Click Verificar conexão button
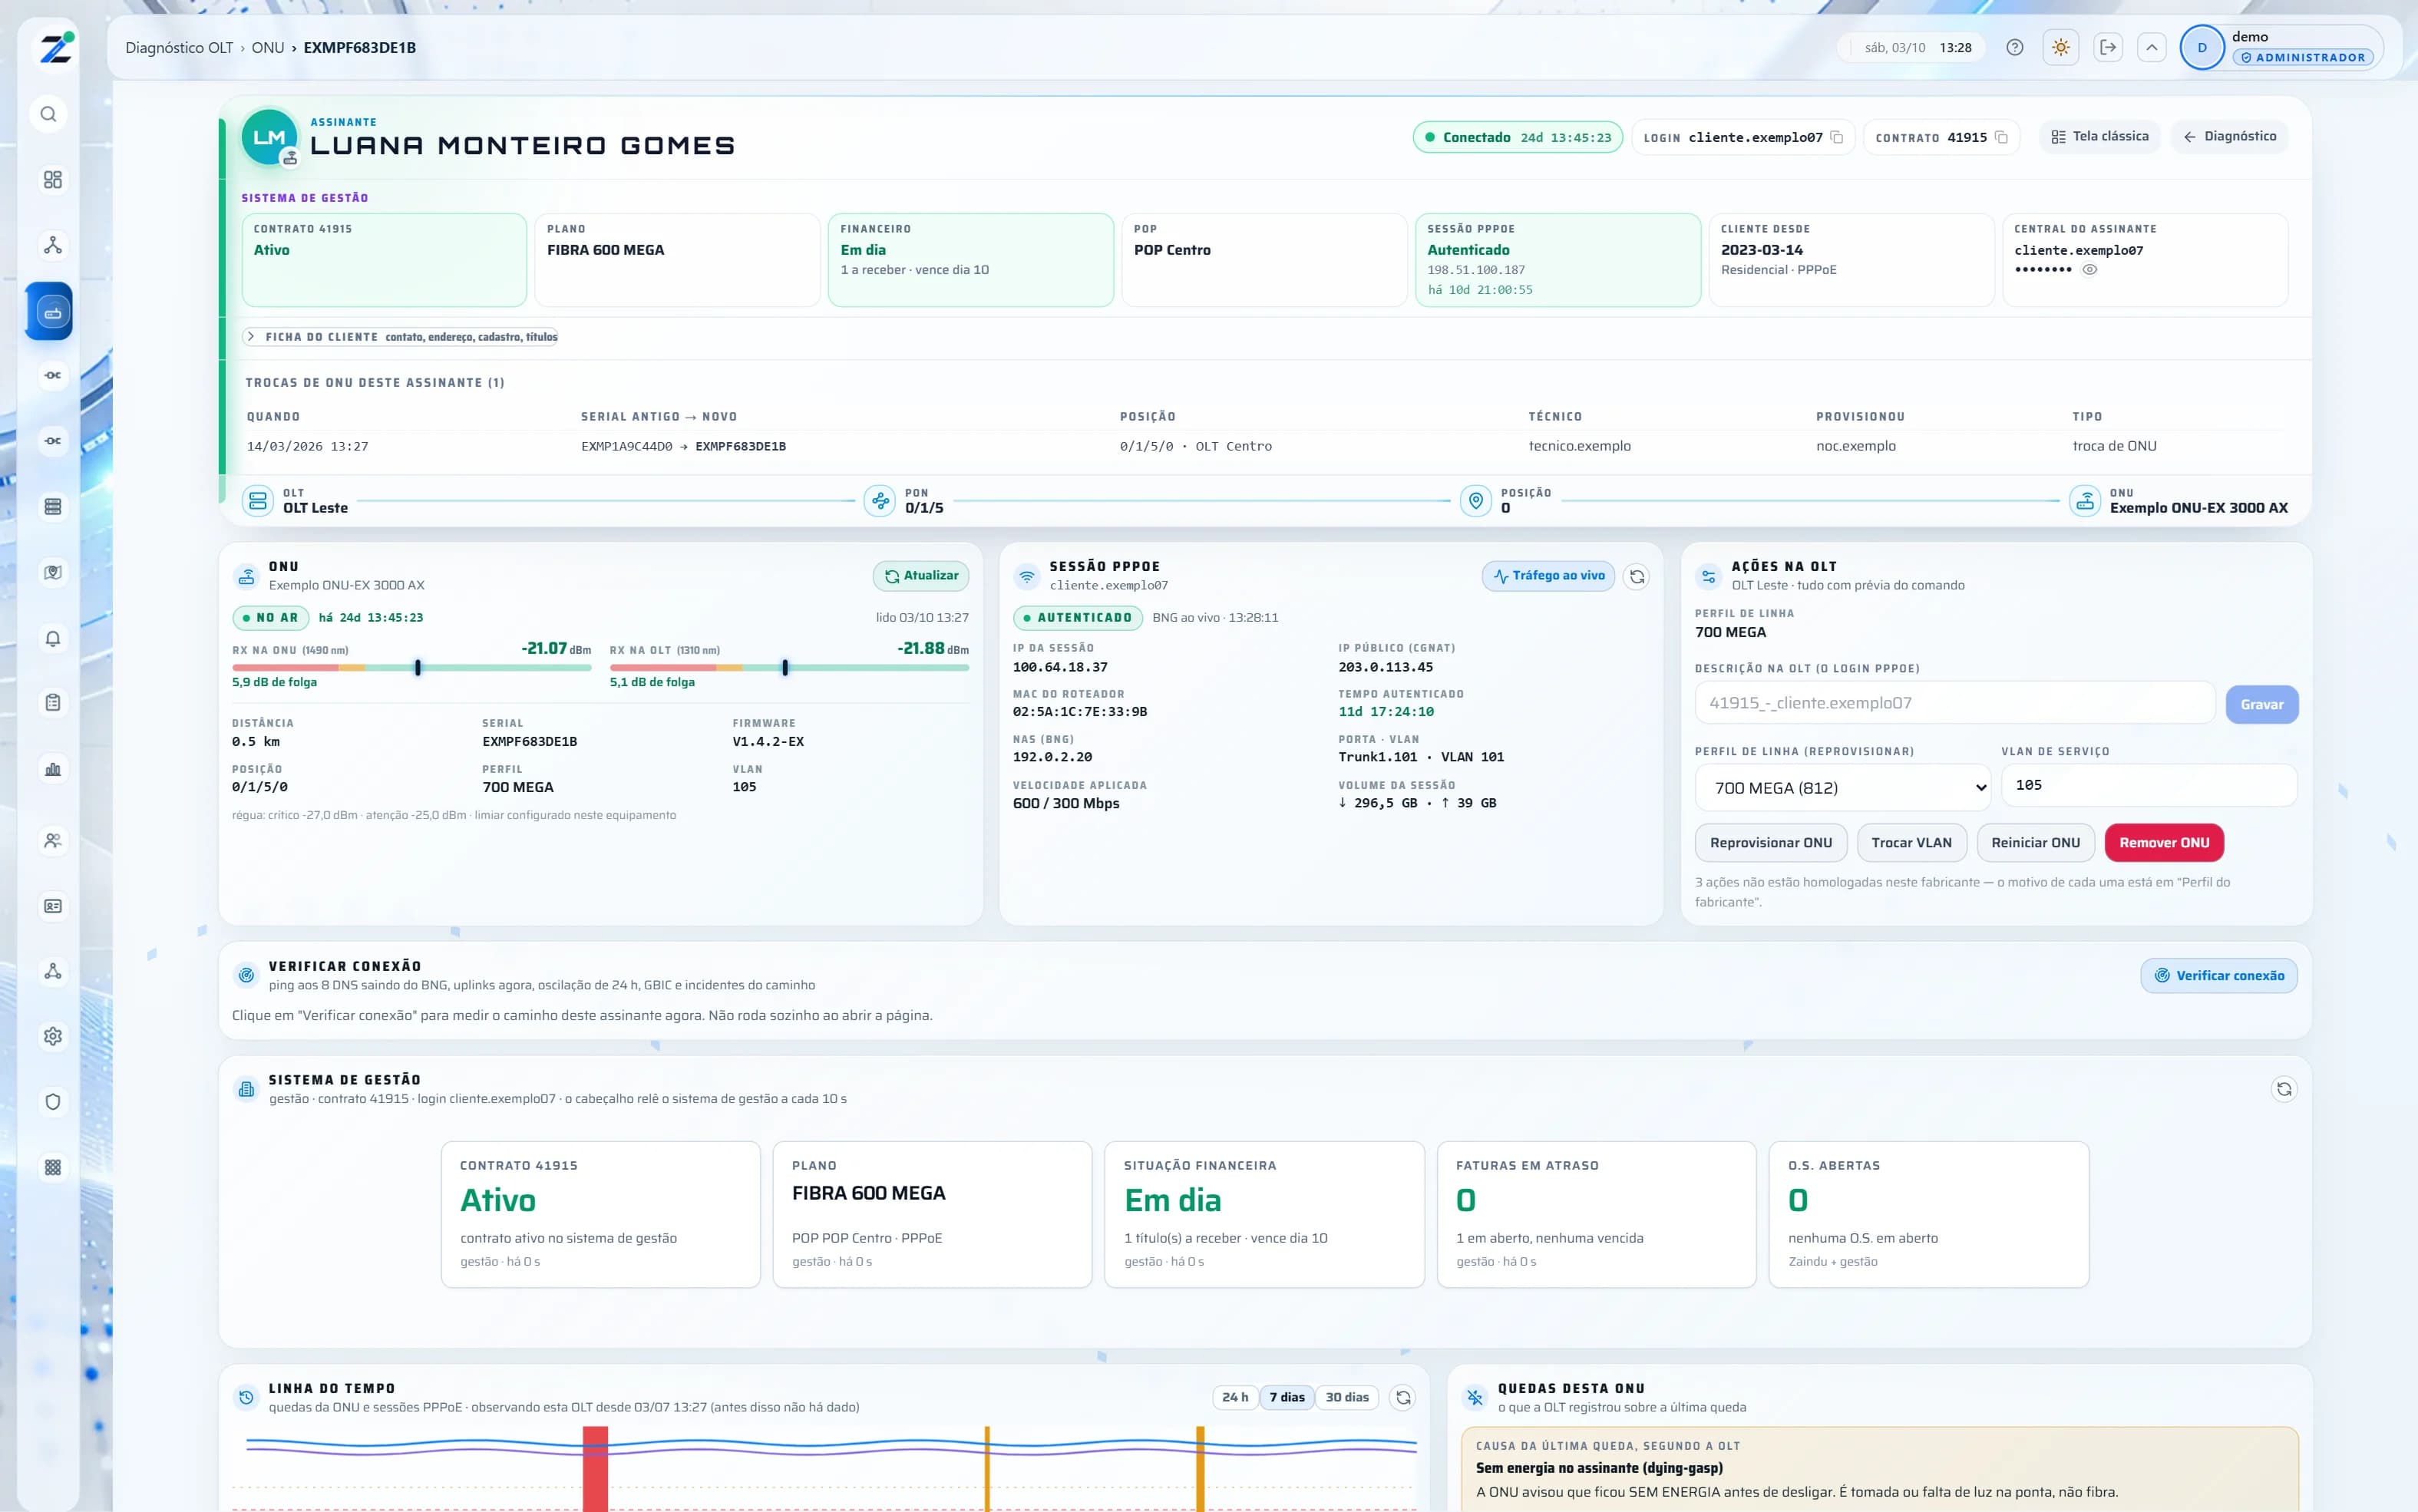Screen dimensions: 2418x1512 2218,976
